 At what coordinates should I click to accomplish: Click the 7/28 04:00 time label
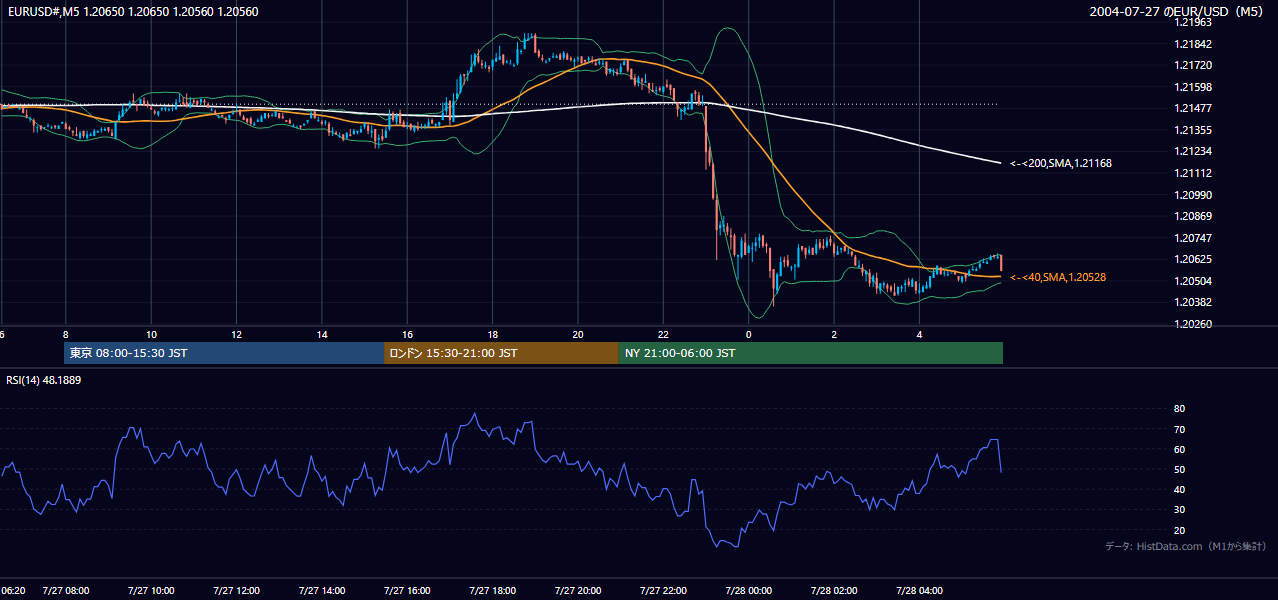pyautogui.click(x=919, y=590)
